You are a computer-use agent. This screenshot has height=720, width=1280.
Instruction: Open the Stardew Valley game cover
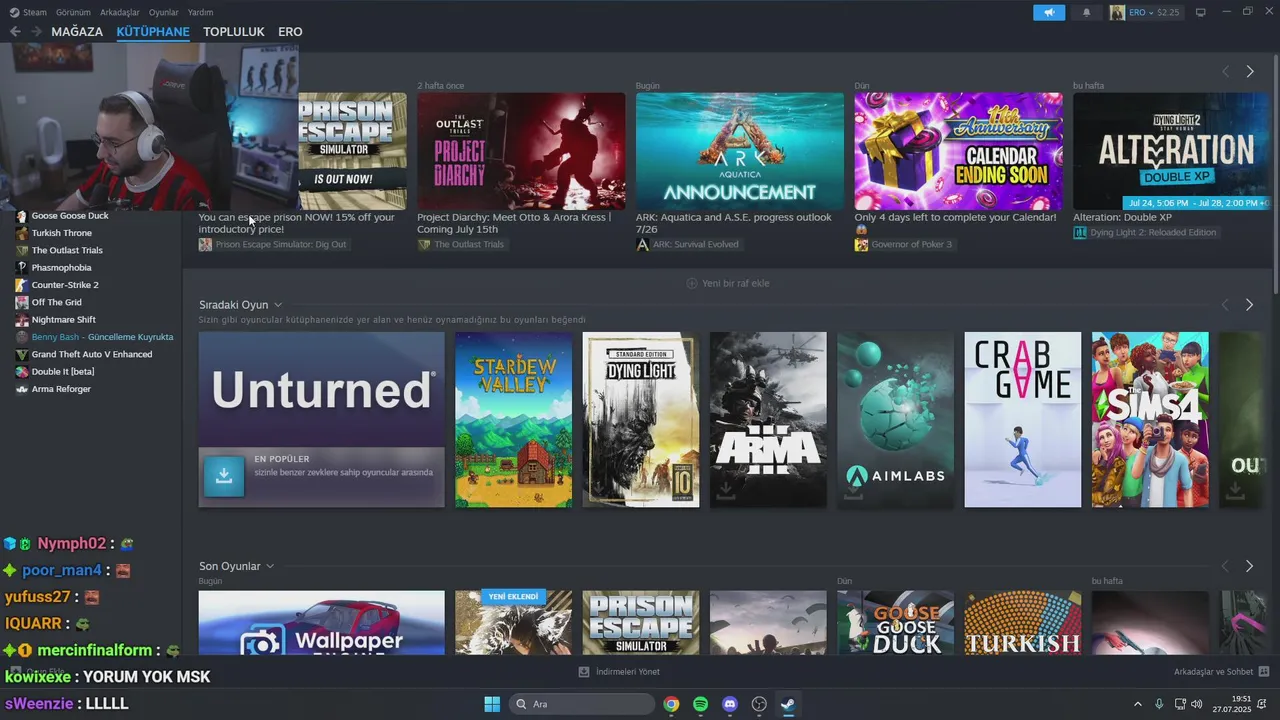coord(514,420)
